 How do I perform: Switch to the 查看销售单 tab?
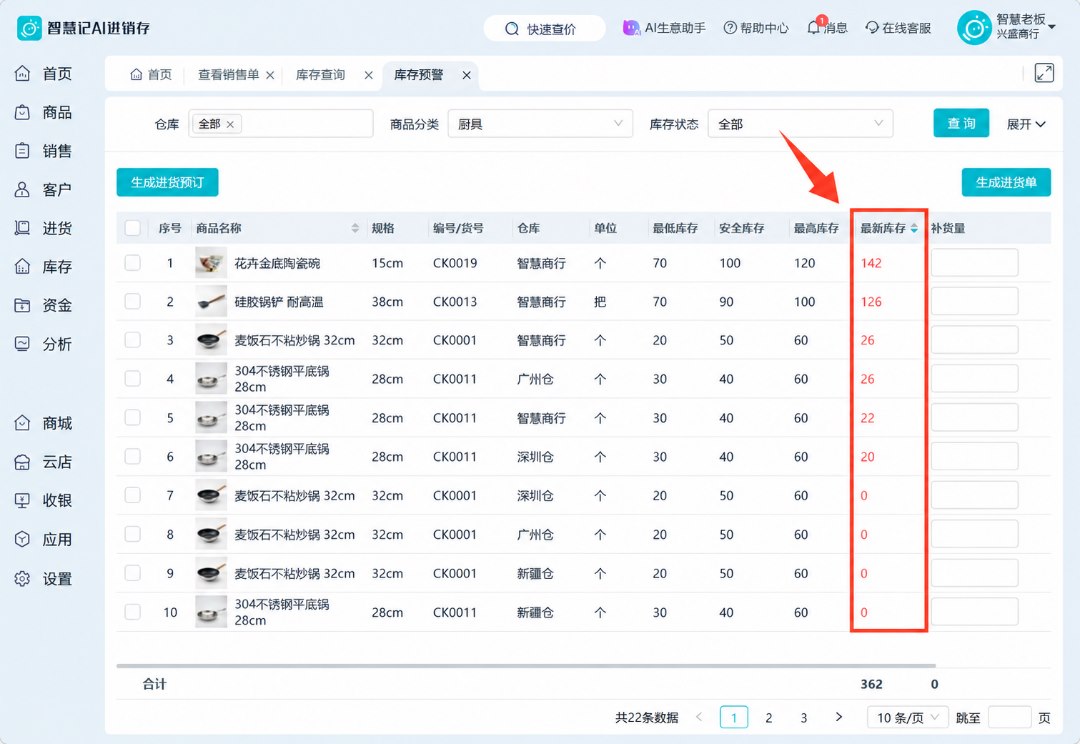coord(228,74)
